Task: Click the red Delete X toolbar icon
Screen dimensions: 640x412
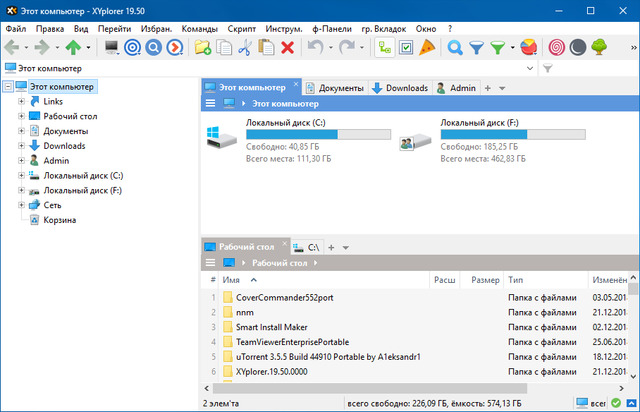Action: [288, 47]
